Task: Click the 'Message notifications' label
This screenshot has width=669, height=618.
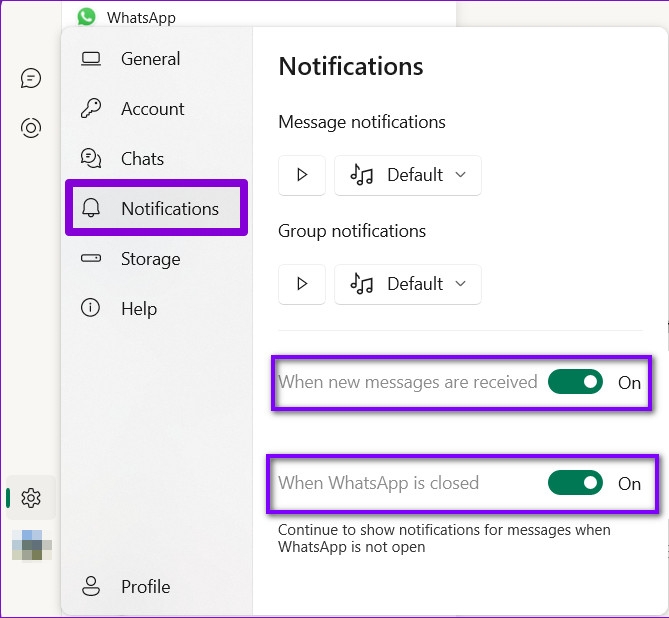Action: (362, 122)
